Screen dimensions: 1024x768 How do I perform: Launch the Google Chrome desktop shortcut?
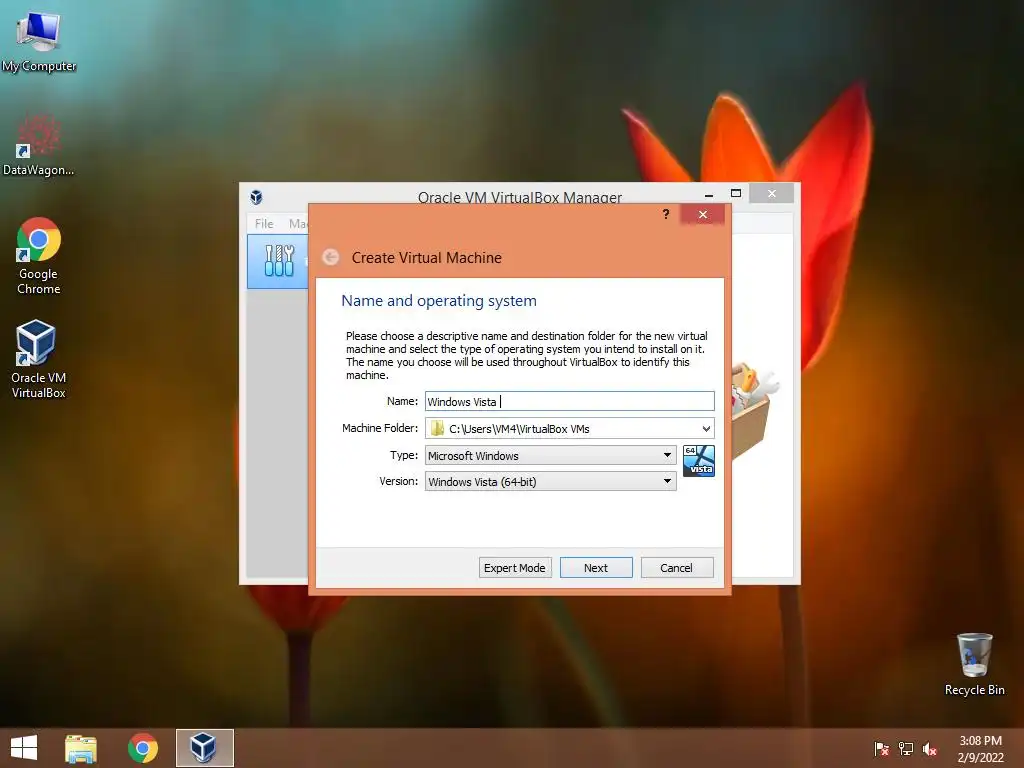pyautogui.click(x=39, y=256)
